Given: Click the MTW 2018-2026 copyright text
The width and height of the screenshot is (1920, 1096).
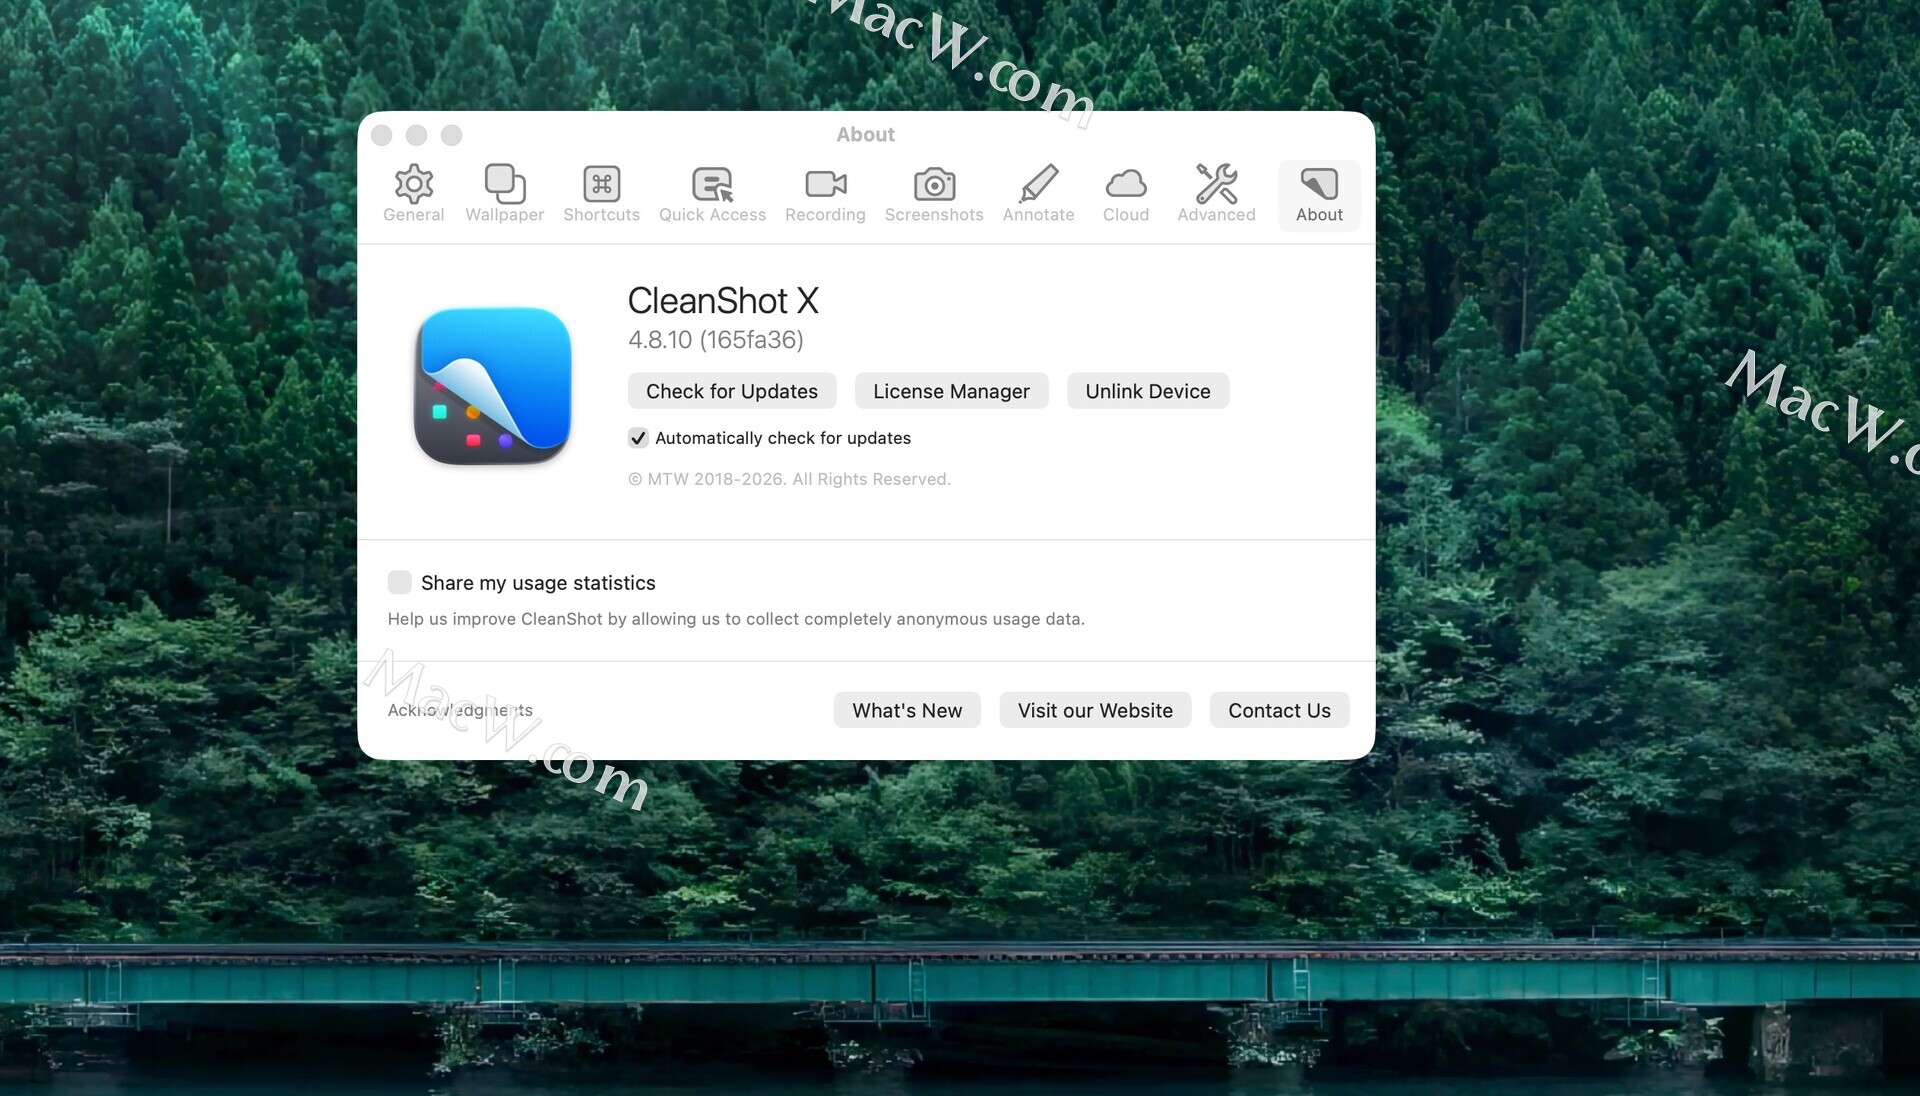Looking at the screenshot, I should point(789,479).
